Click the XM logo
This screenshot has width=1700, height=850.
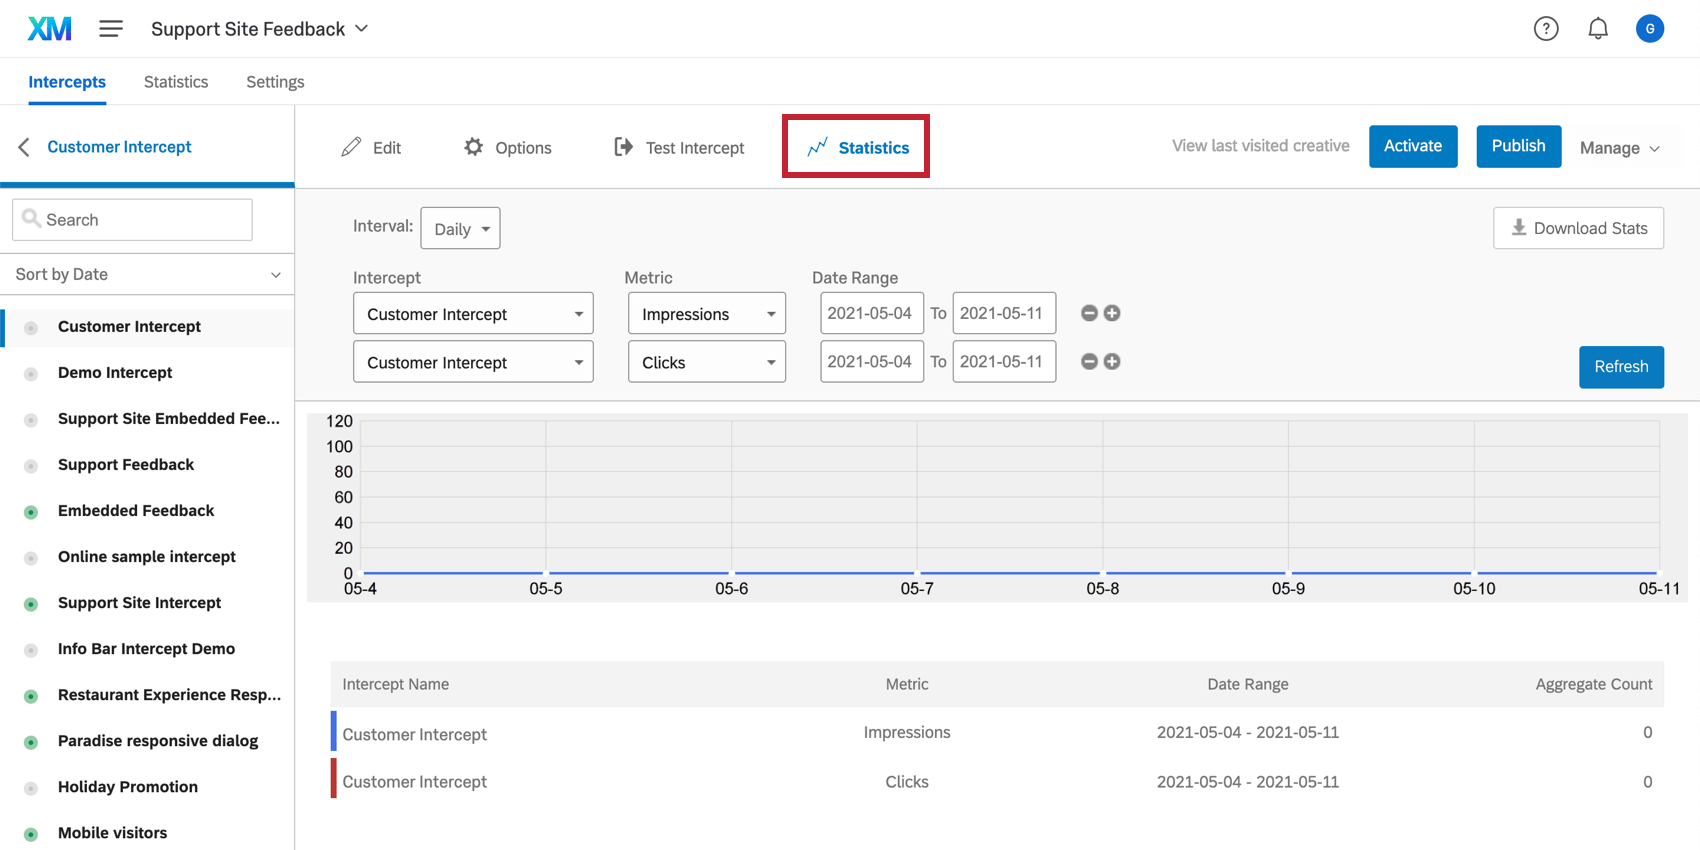pyautogui.click(x=49, y=29)
